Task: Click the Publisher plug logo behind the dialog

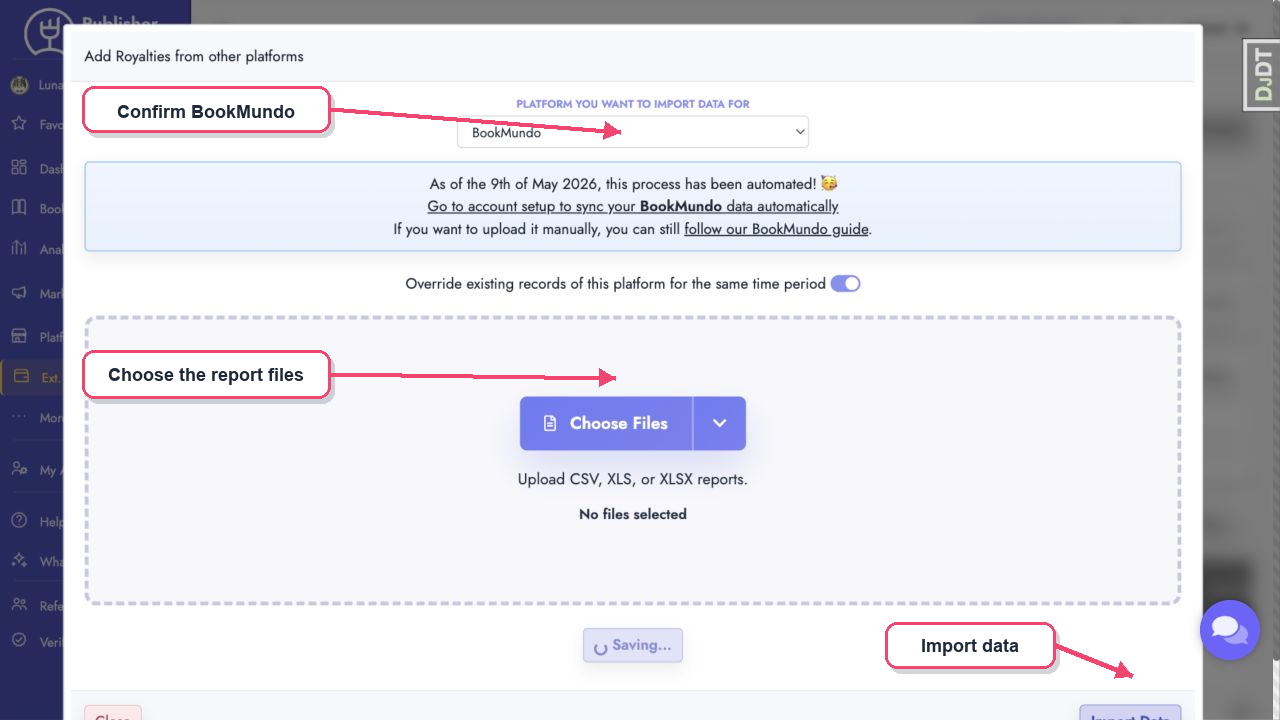Action: (43, 34)
